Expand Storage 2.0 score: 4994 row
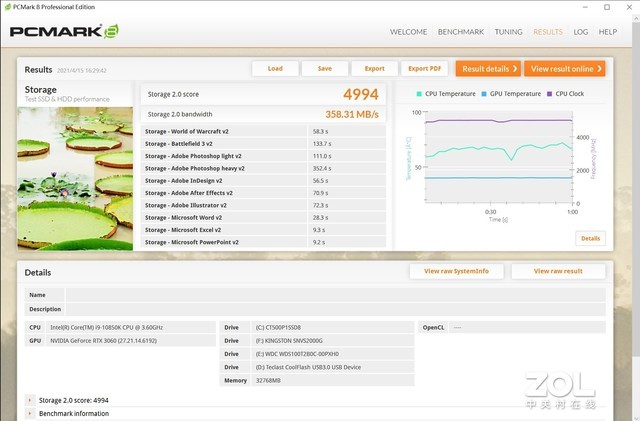This screenshot has width=640, height=421. 30,401
